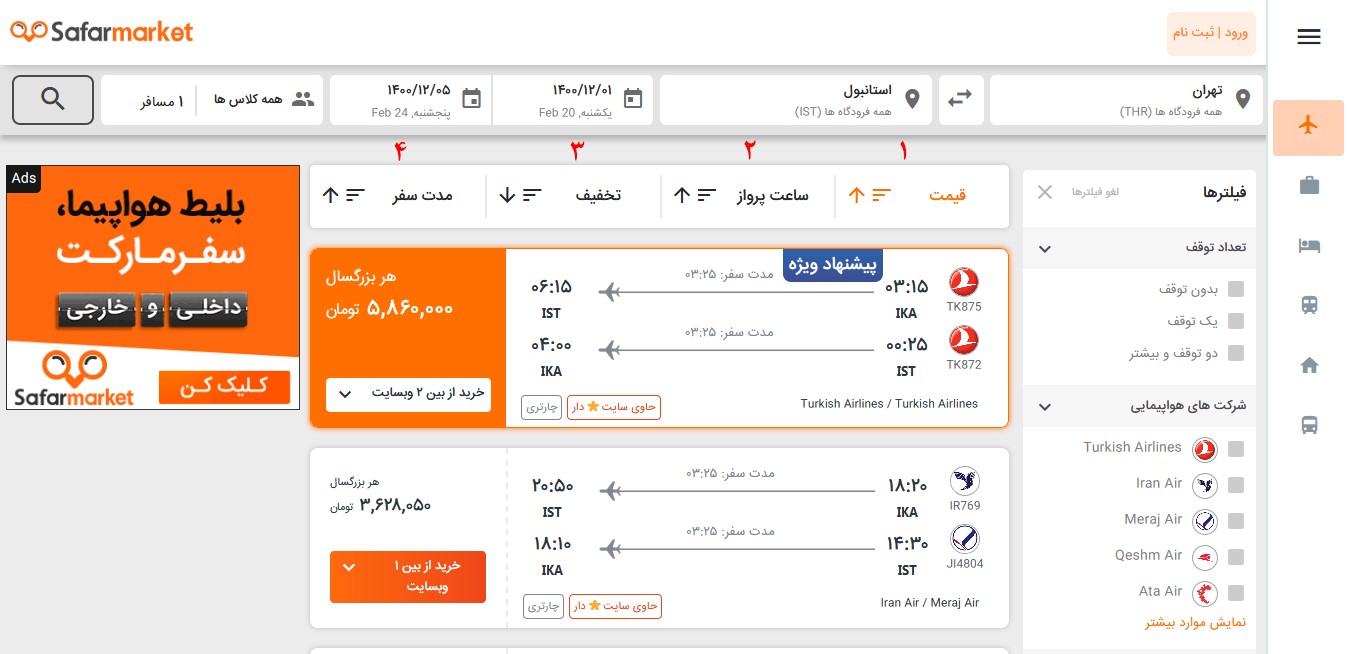Open departure date calendar icon 1400/12/01

[x=632, y=99]
